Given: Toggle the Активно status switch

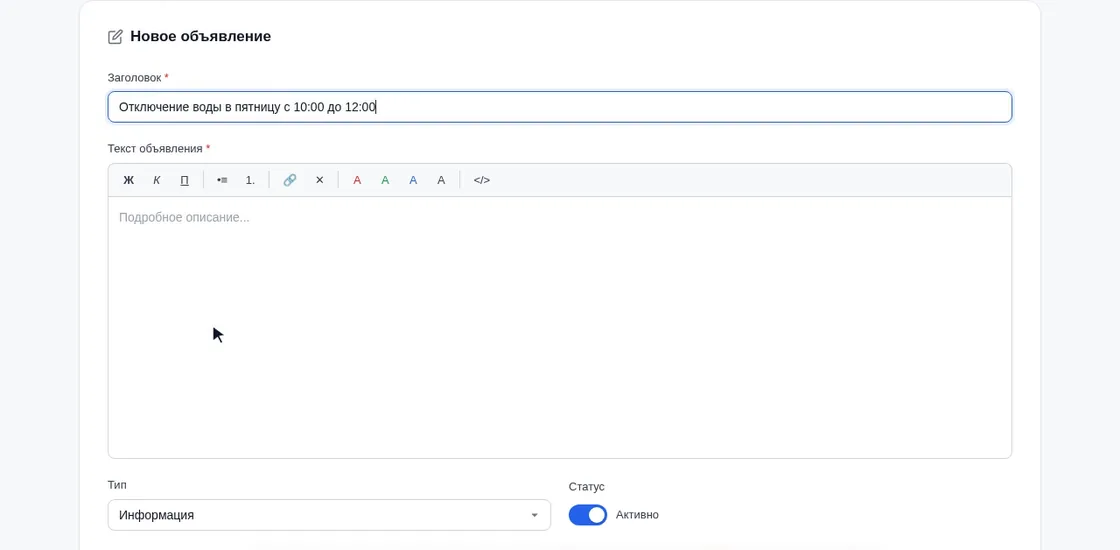Looking at the screenshot, I should pos(587,515).
